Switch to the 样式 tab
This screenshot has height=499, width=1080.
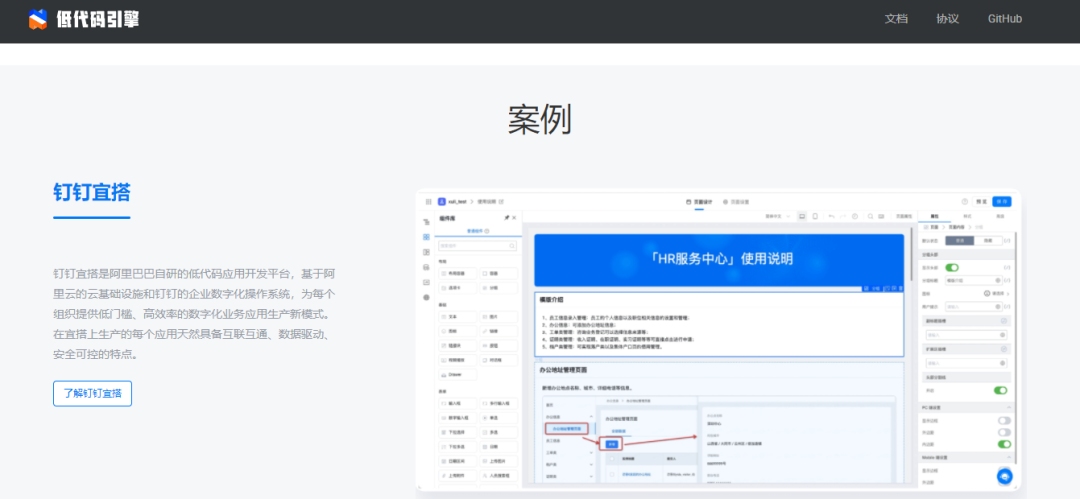(x=967, y=216)
